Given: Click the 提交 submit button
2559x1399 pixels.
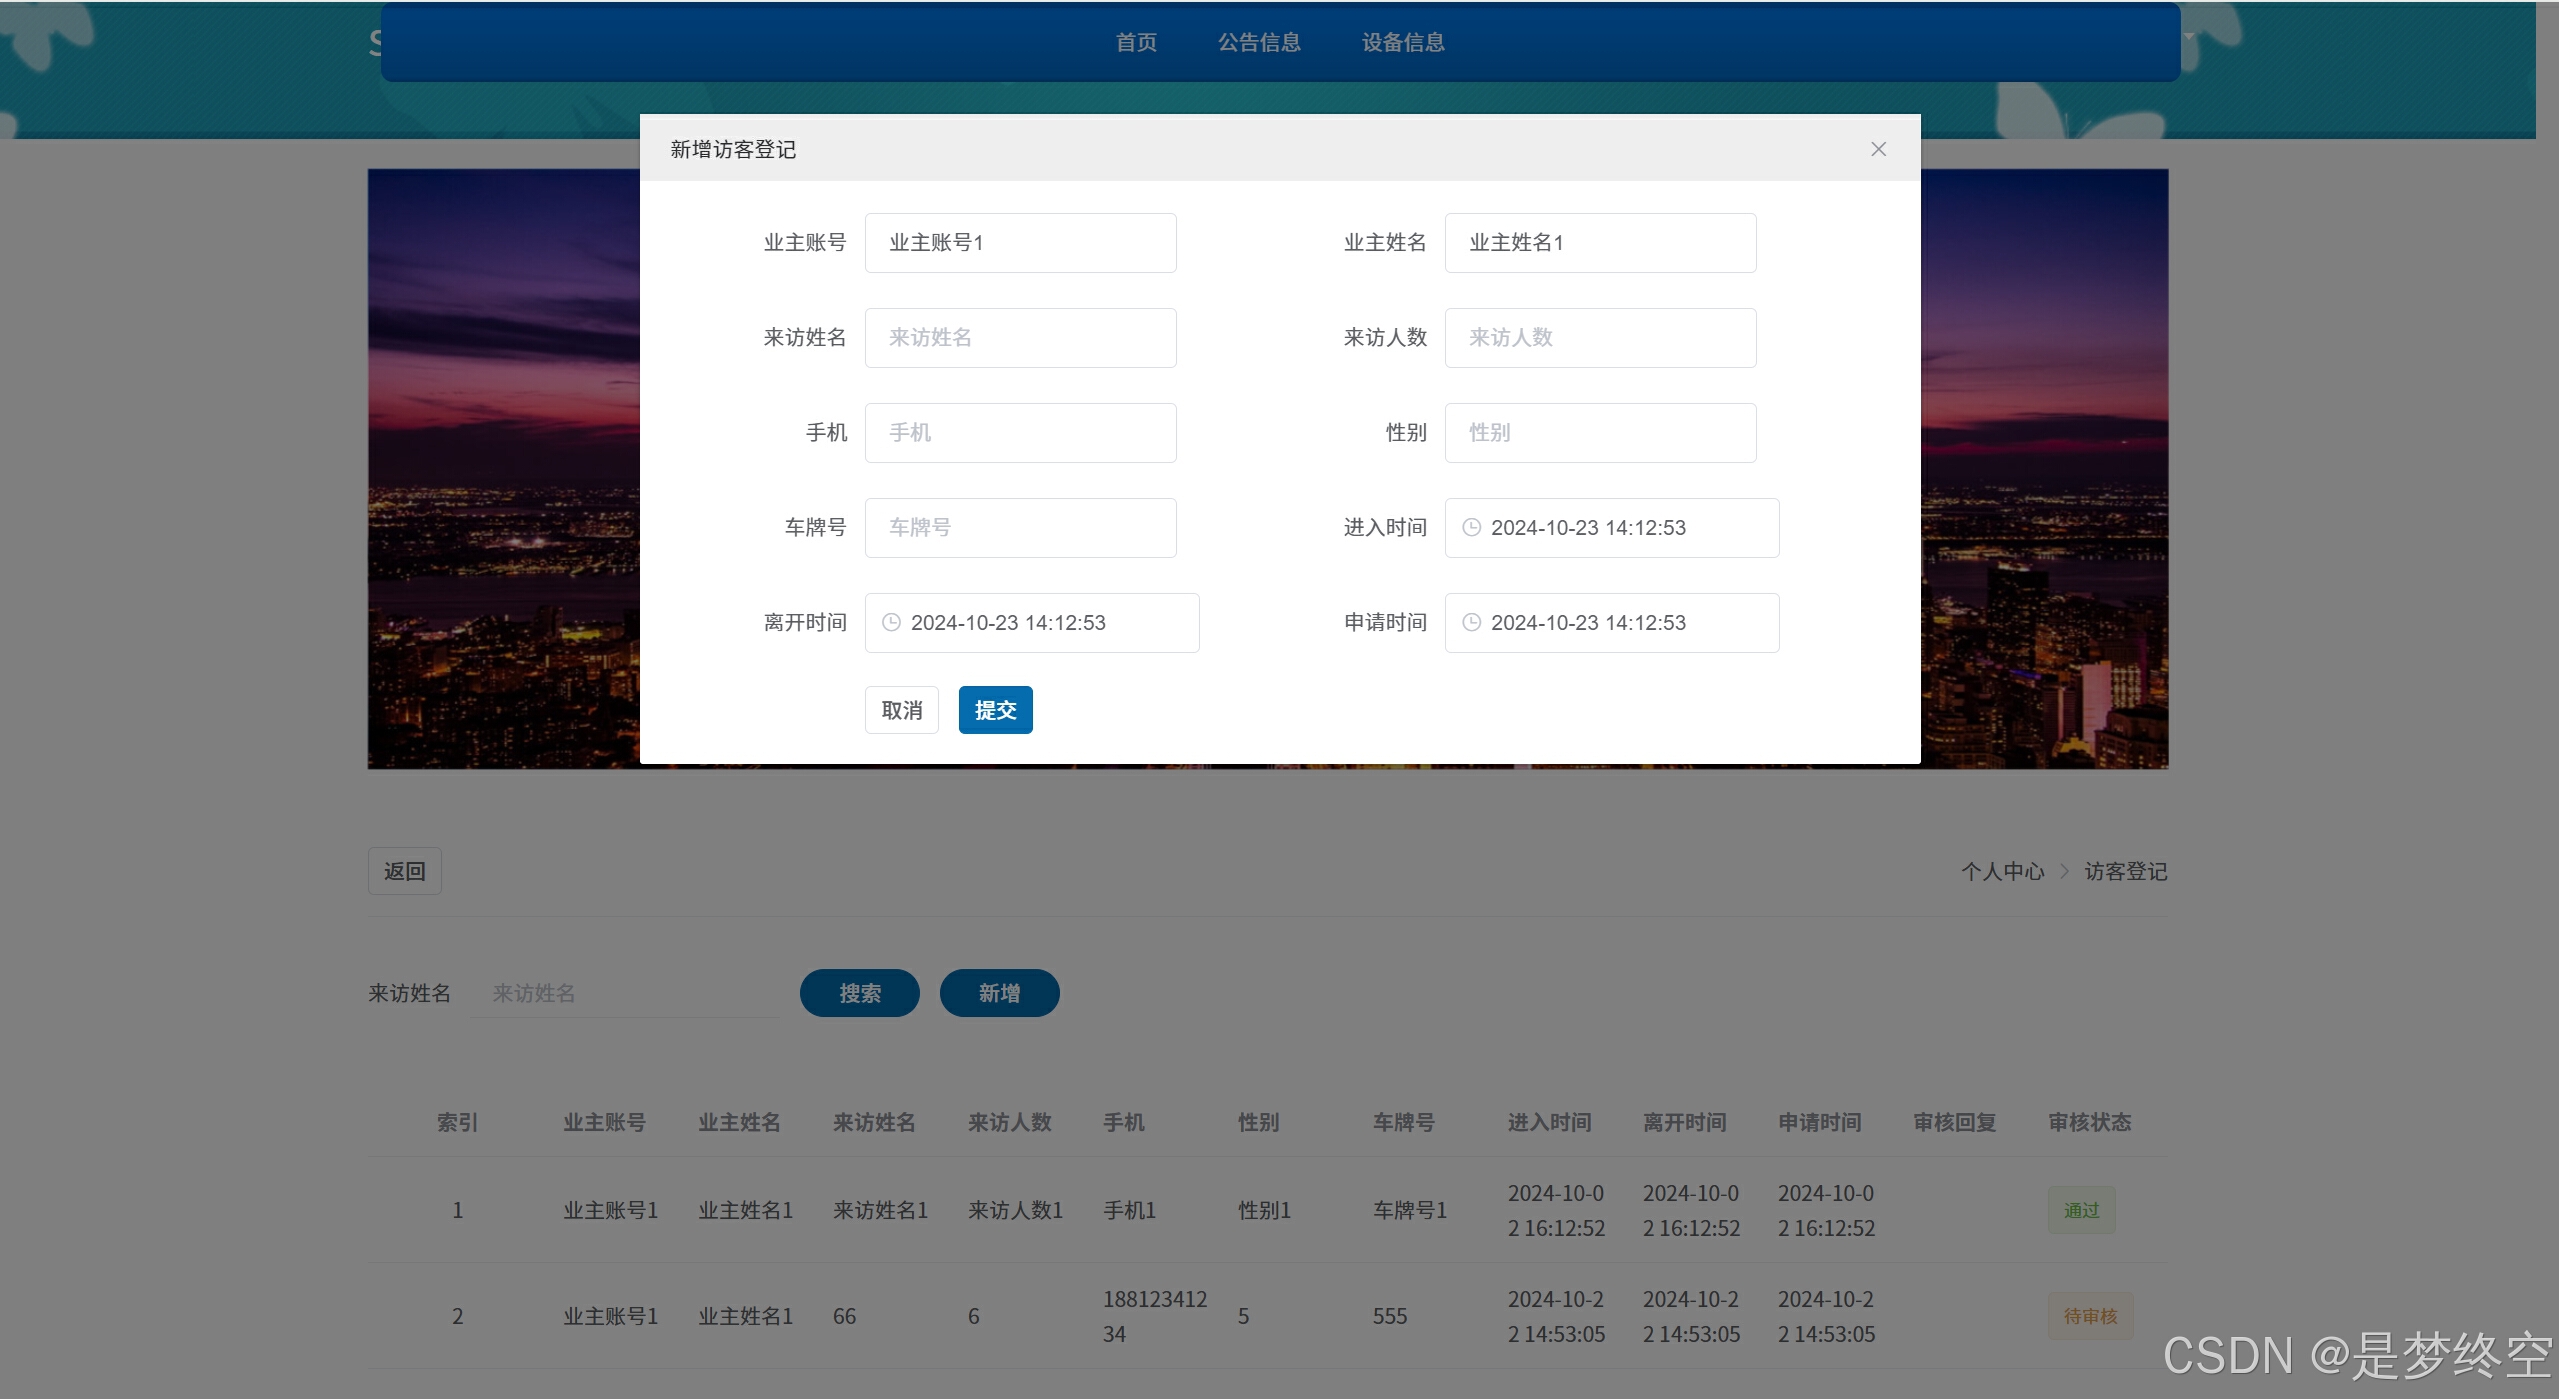Looking at the screenshot, I should [x=995, y=710].
